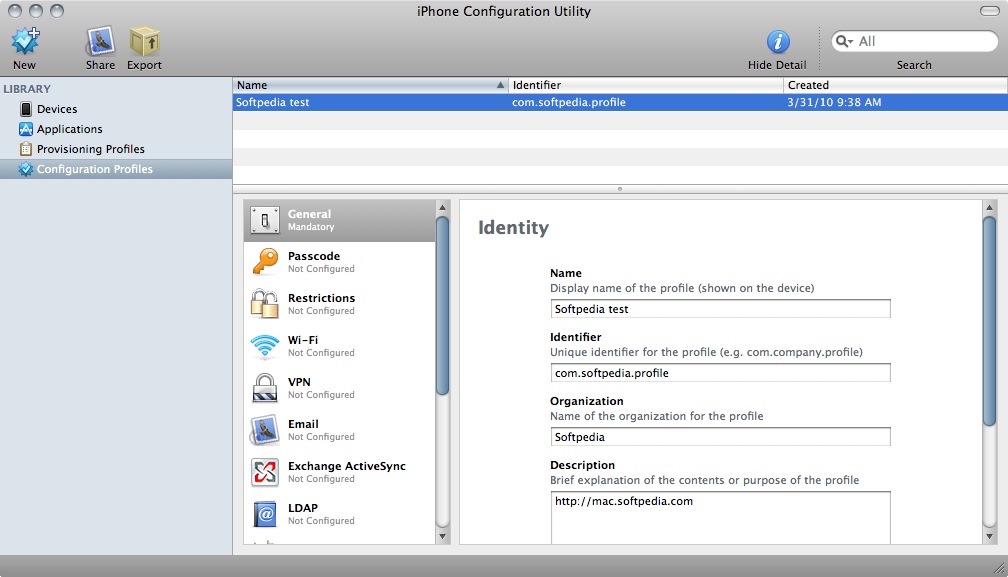Click the Hide Detail info icon
The image size is (1008, 577).
click(x=778, y=42)
